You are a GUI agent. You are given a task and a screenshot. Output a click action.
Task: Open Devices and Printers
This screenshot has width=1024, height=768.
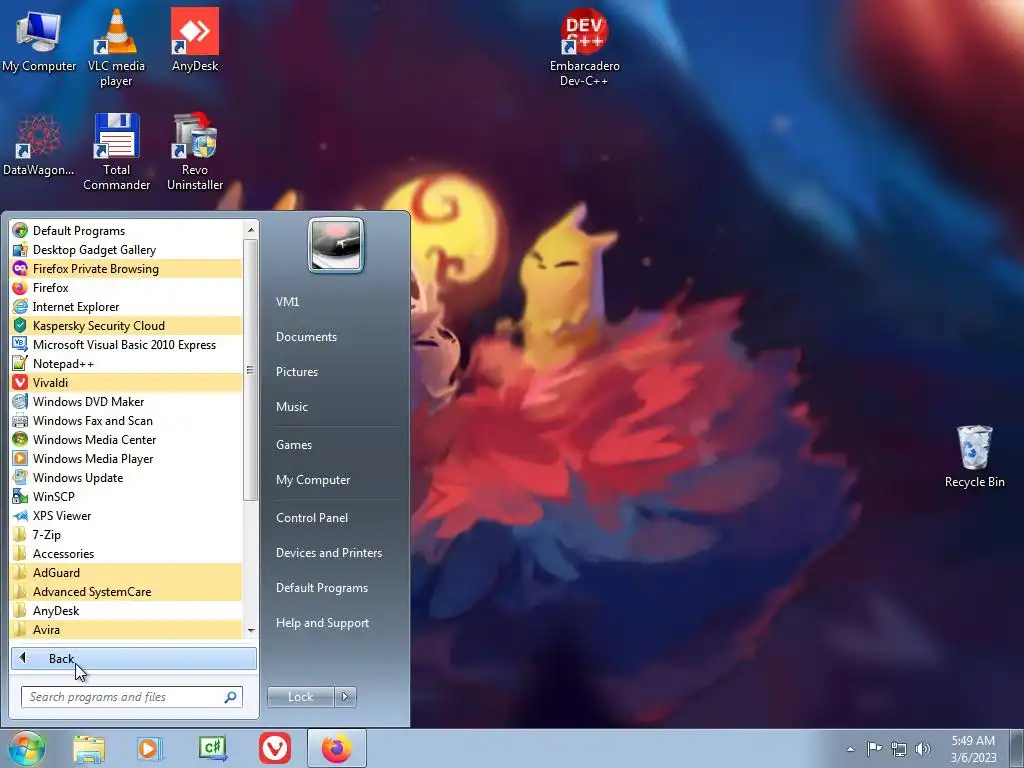pos(328,553)
